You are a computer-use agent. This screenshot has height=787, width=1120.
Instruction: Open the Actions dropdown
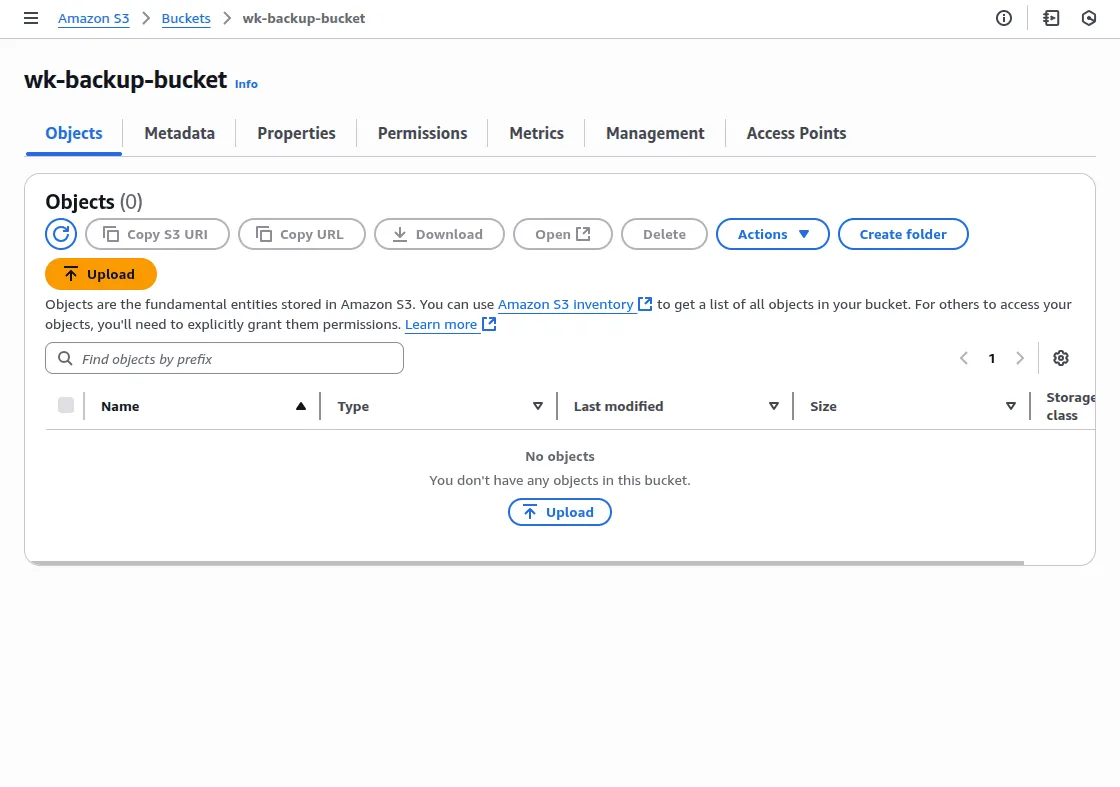(772, 233)
